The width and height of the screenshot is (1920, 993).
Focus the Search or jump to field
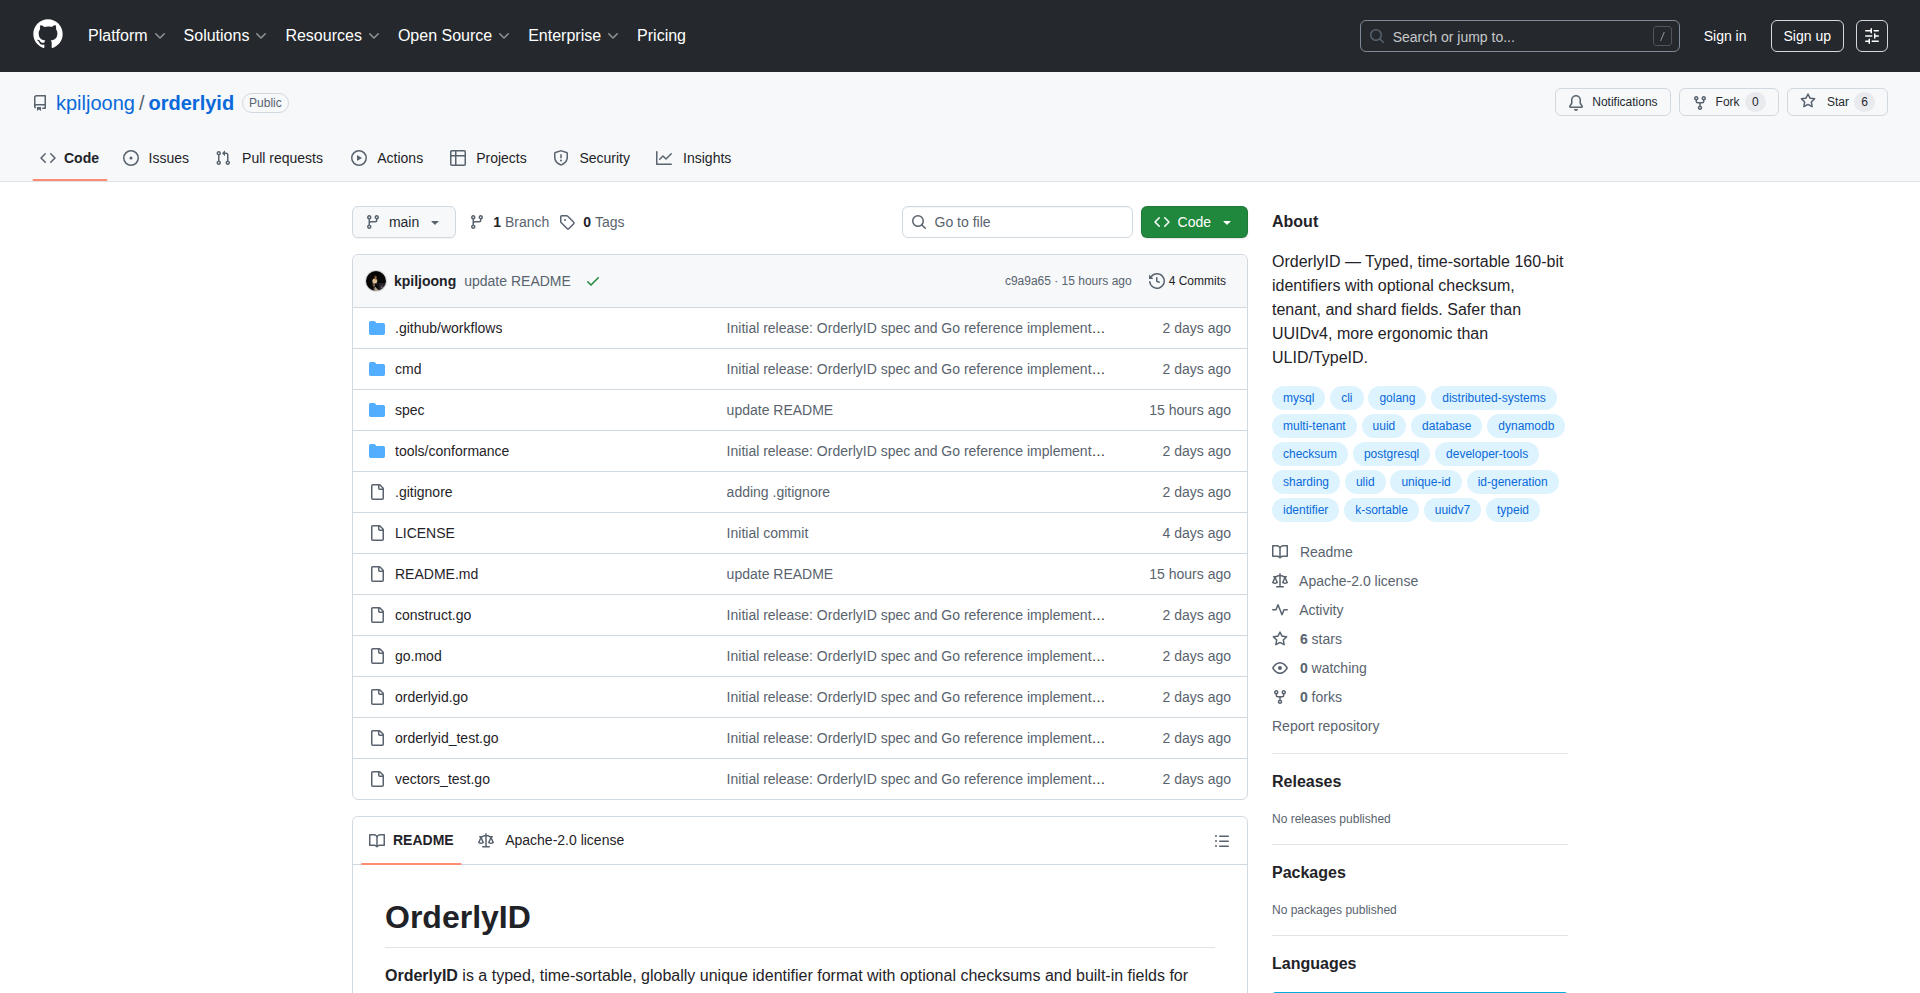click(x=1519, y=36)
